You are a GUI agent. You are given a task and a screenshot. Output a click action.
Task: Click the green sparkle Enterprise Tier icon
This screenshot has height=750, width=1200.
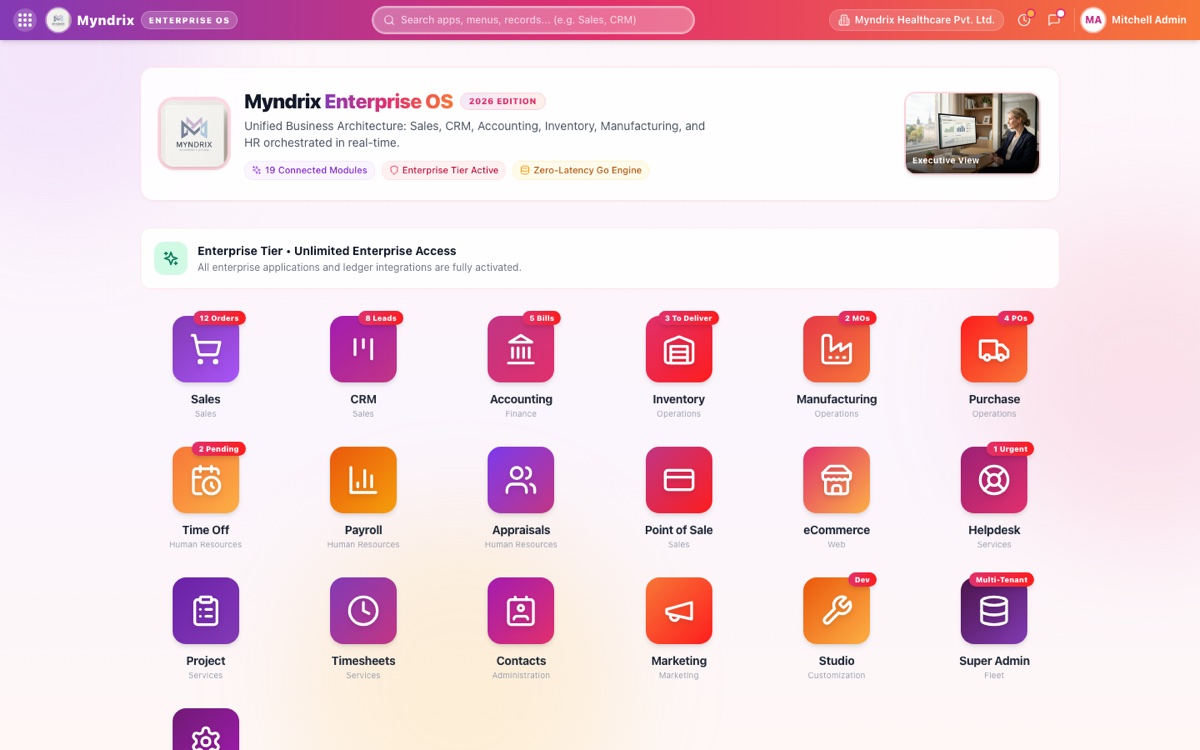pyautogui.click(x=171, y=258)
